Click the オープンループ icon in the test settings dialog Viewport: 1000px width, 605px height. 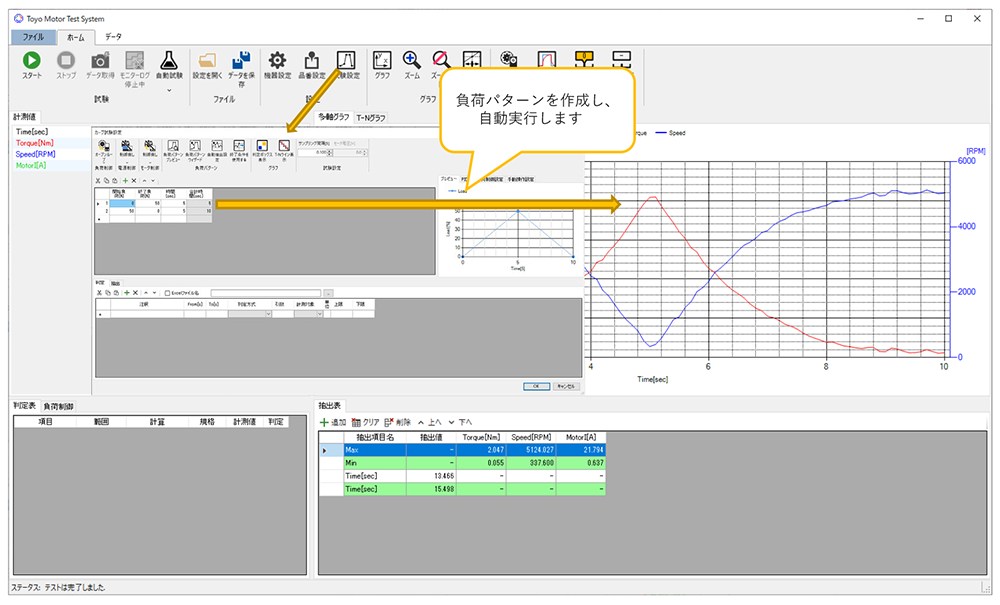click(x=103, y=146)
